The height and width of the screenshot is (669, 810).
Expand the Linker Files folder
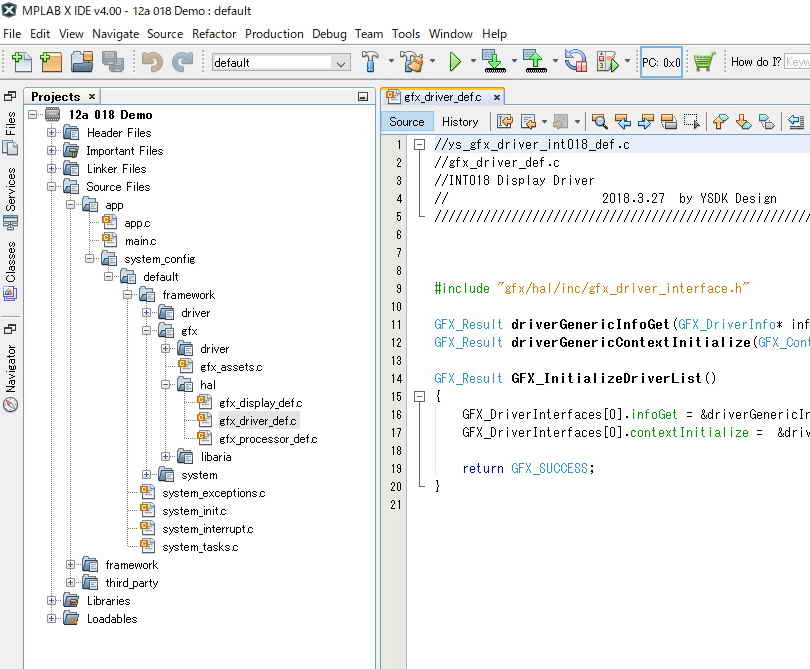point(52,168)
